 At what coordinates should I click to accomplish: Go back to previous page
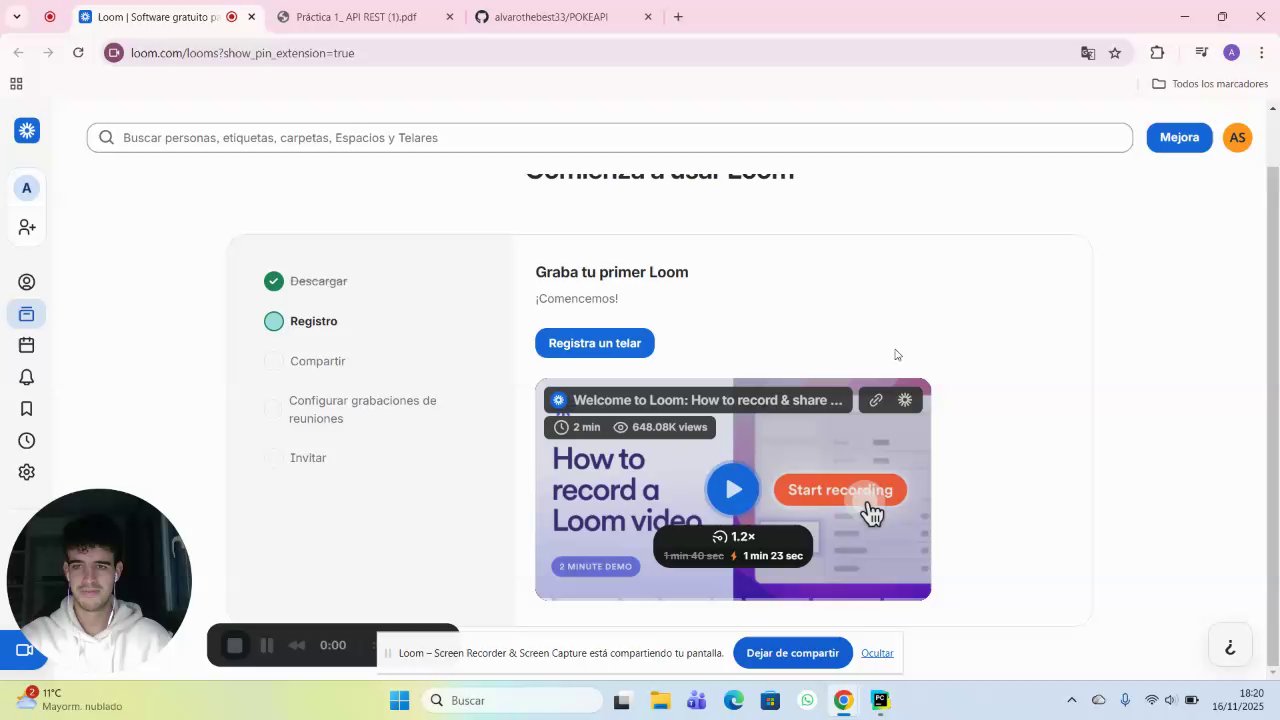[x=18, y=53]
